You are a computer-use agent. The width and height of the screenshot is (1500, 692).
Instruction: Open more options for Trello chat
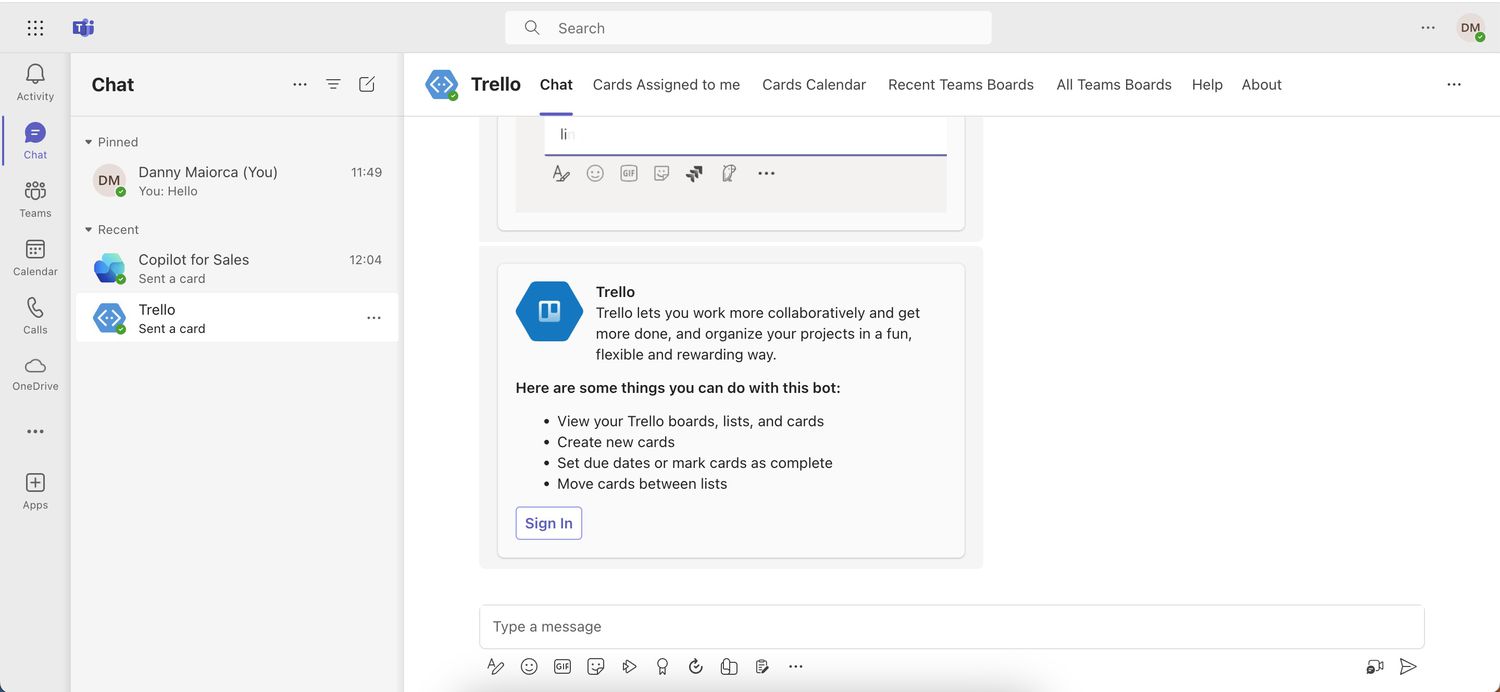click(x=373, y=318)
